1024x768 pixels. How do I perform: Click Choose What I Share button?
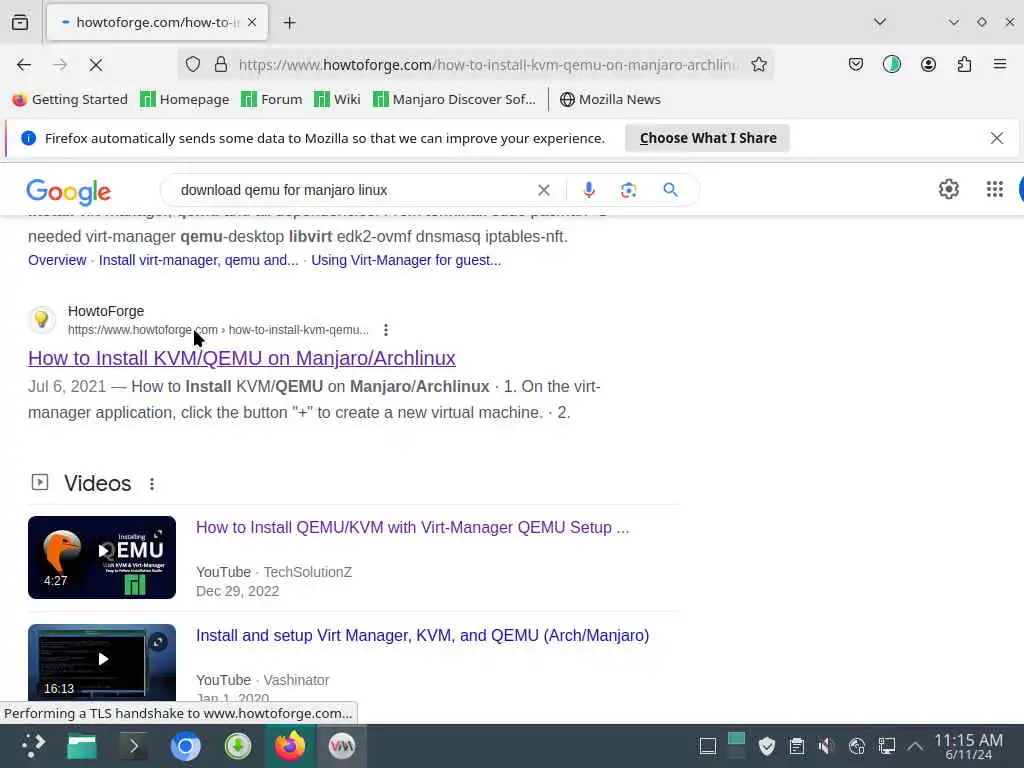[707, 138]
